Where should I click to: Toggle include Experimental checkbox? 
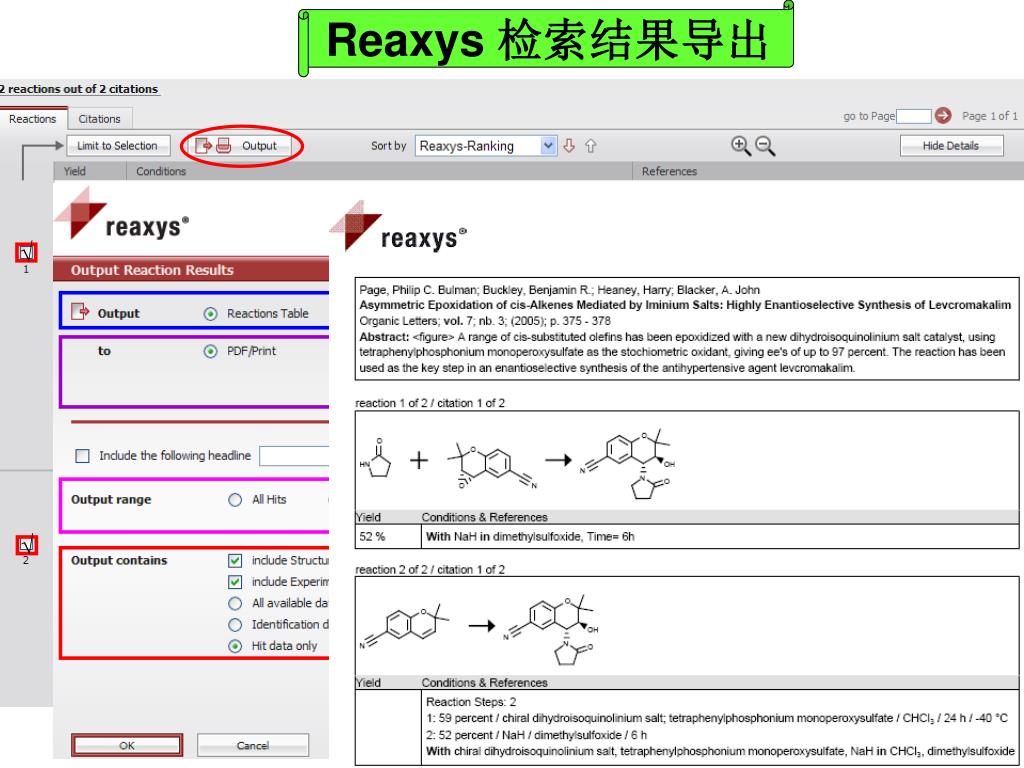(x=235, y=582)
